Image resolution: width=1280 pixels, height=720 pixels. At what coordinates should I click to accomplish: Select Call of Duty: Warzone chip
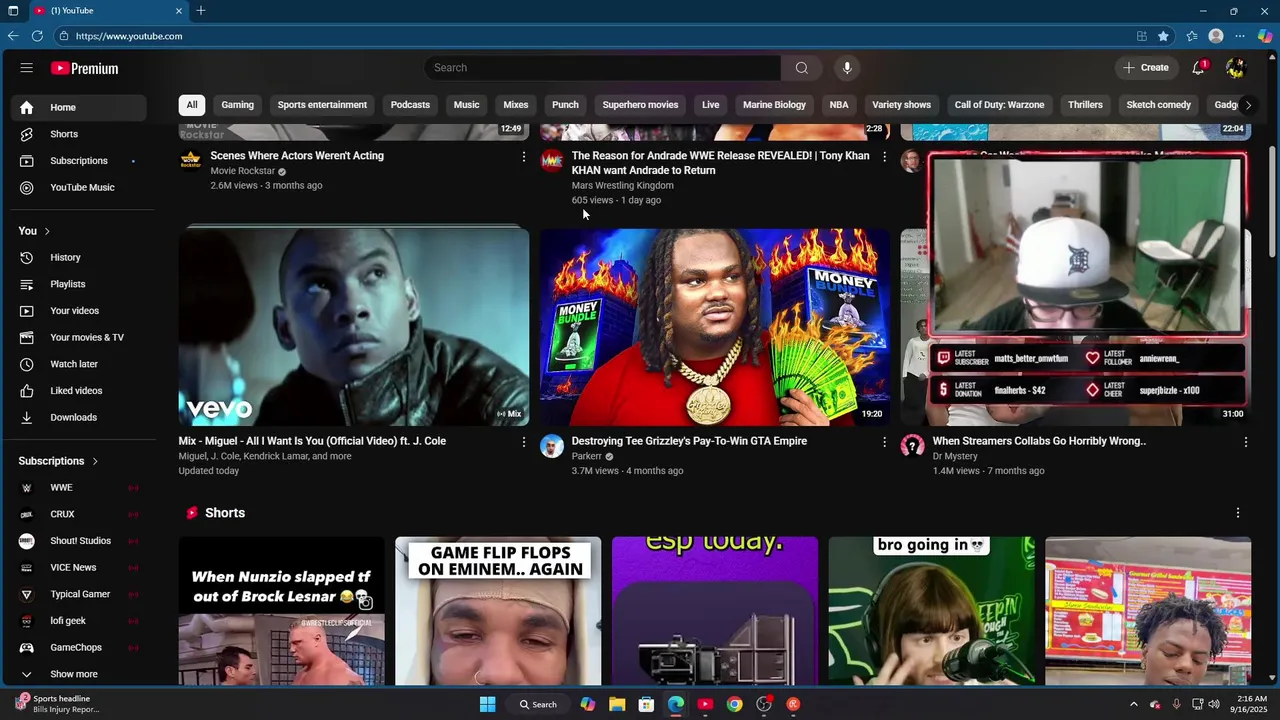point(999,105)
